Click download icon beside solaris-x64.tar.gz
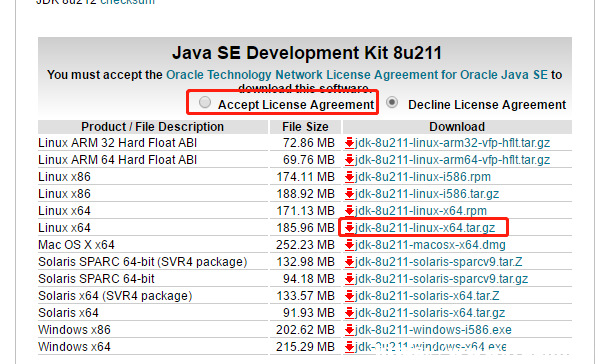Image resolution: width=611 pixels, height=364 pixels. click(350, 313)
